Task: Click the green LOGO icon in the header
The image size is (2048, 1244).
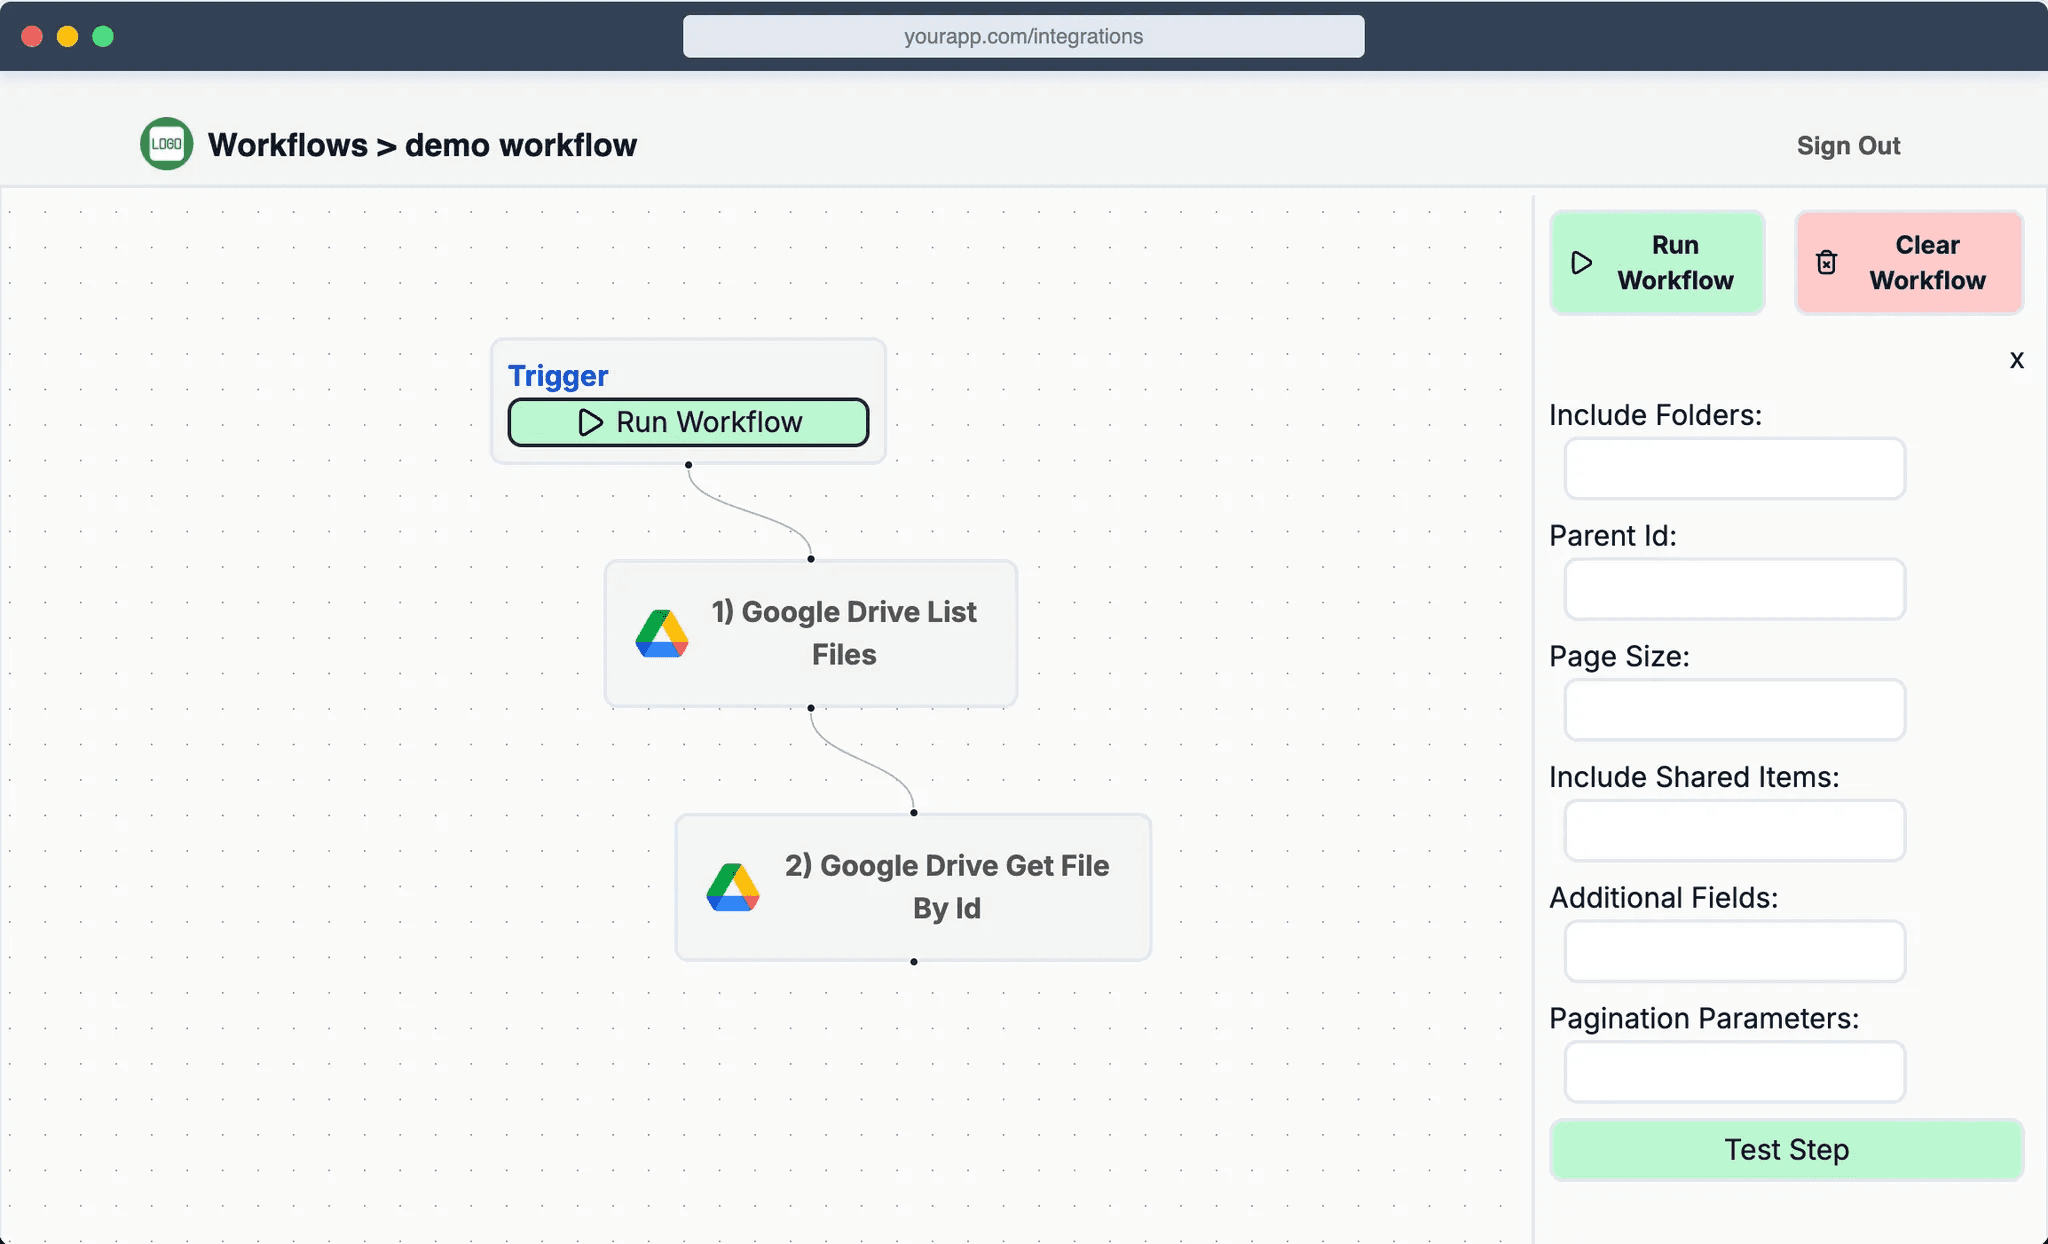Action: (x=166, y=144)
